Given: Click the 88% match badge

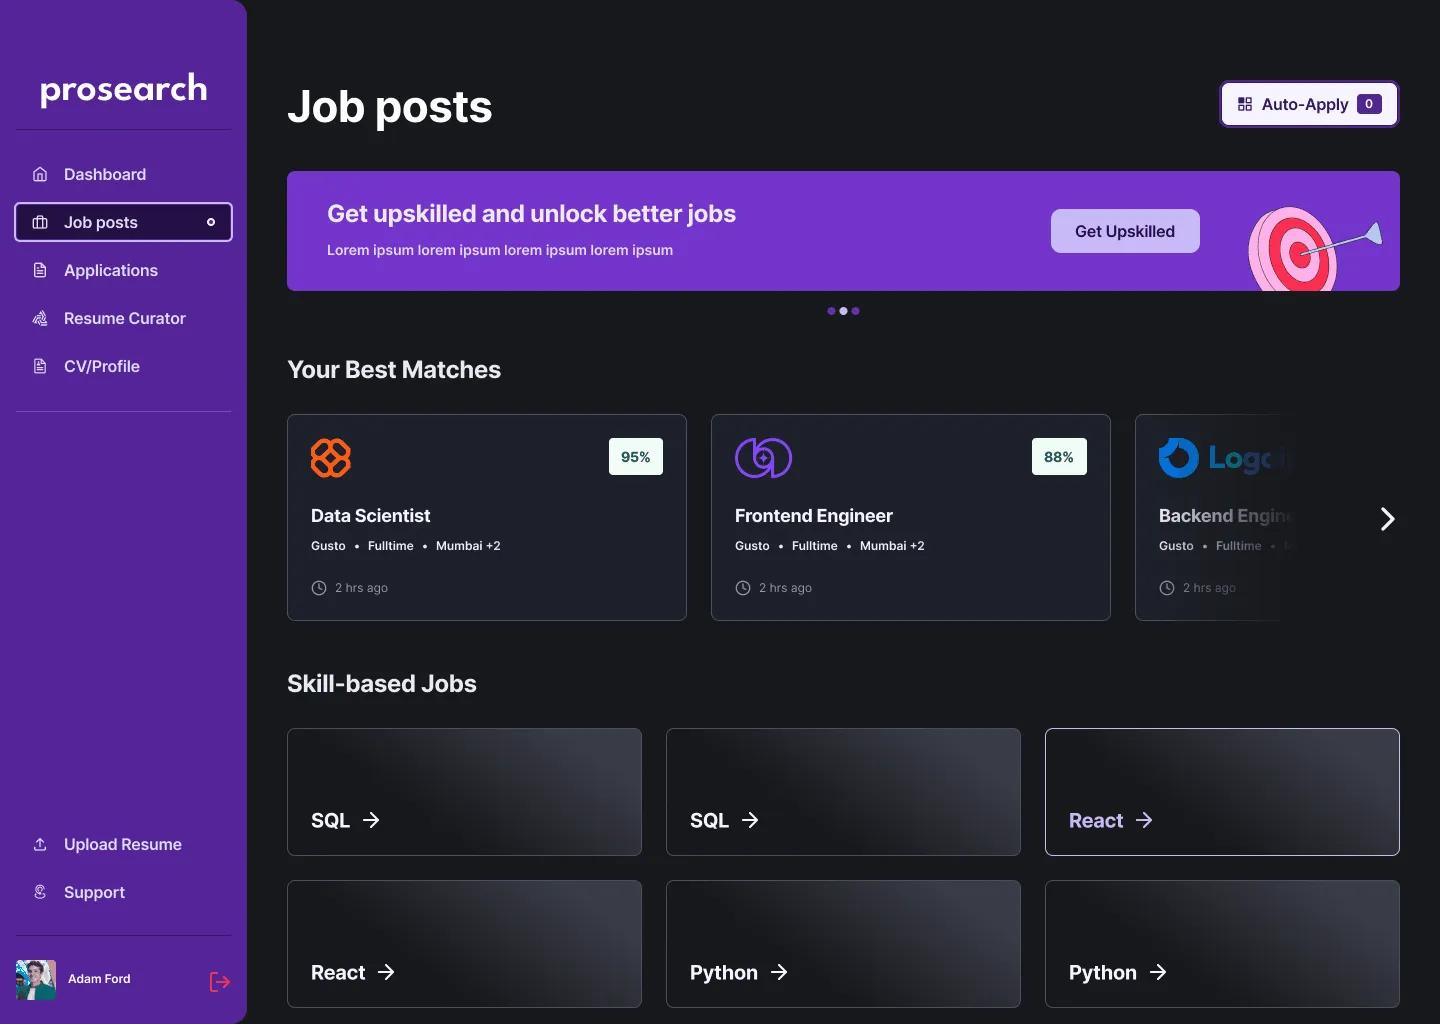Looking at the screenshot, I should point(1059,457).
